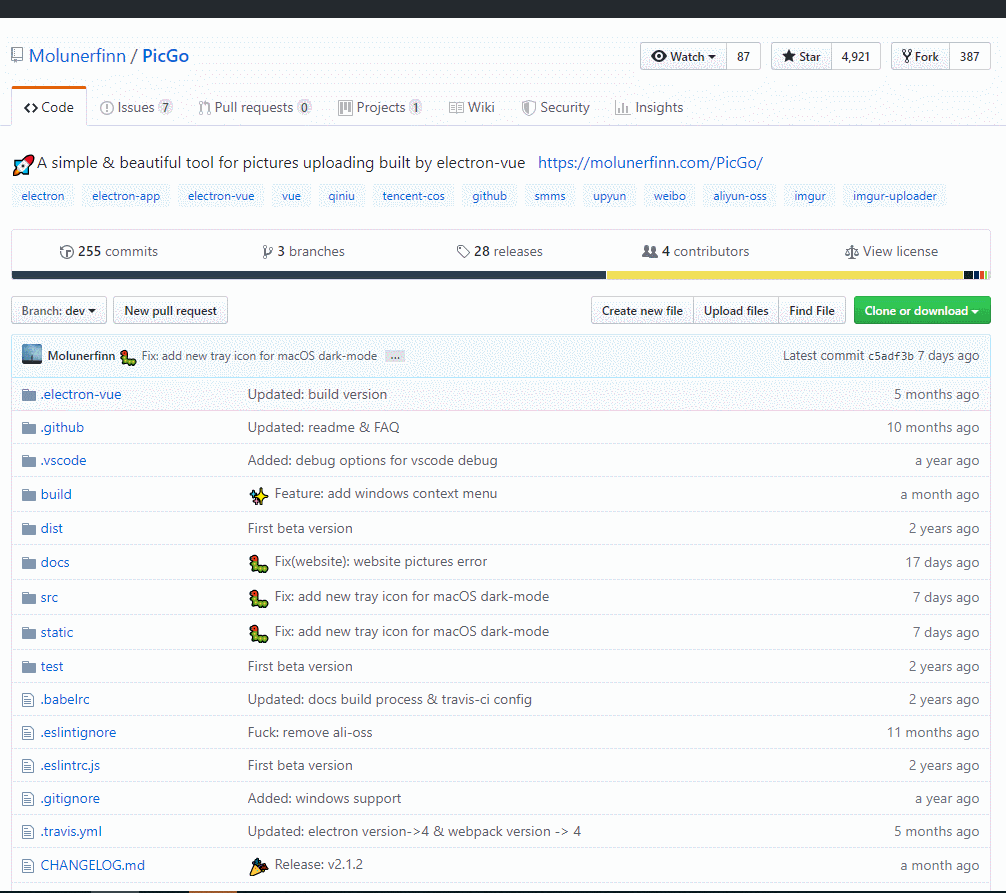The image size is (1006, 893).
Task: Open the Clone or download dropdown
Action: coord(922,310)
